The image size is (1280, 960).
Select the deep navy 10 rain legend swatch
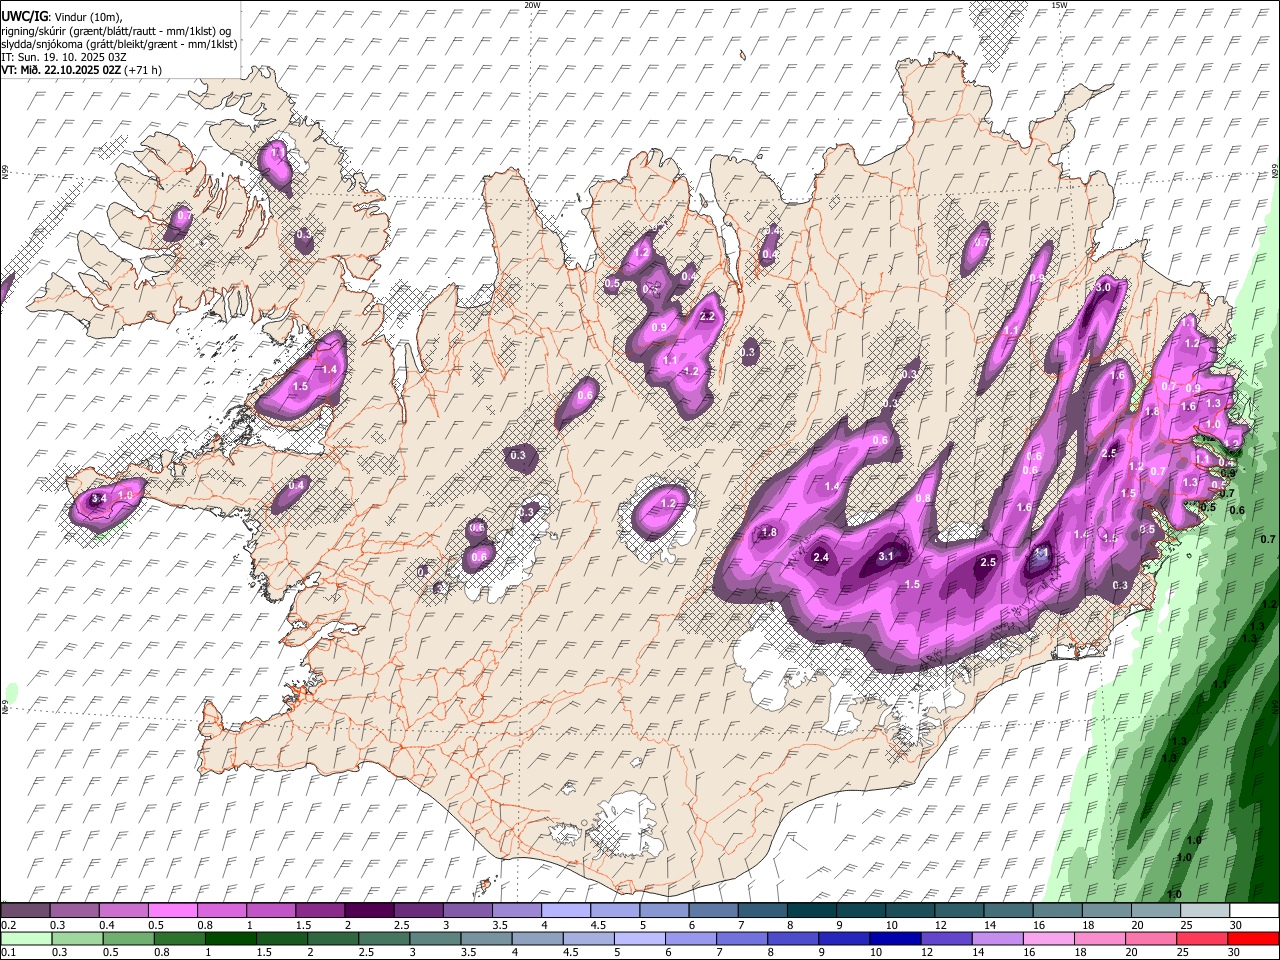(895, 938)
